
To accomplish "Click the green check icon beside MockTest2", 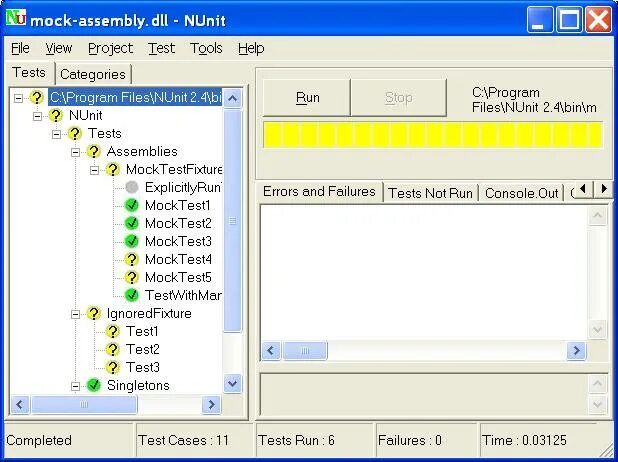I will point(132,224).
